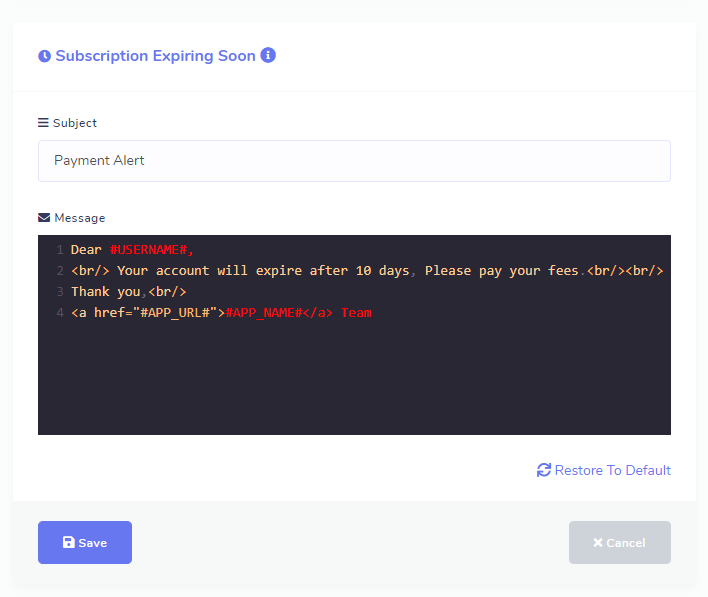Click the #APP_NAME# placeholder in line 4
The height and width of the screenshot is (597, 708).
[x=264, y=313]
